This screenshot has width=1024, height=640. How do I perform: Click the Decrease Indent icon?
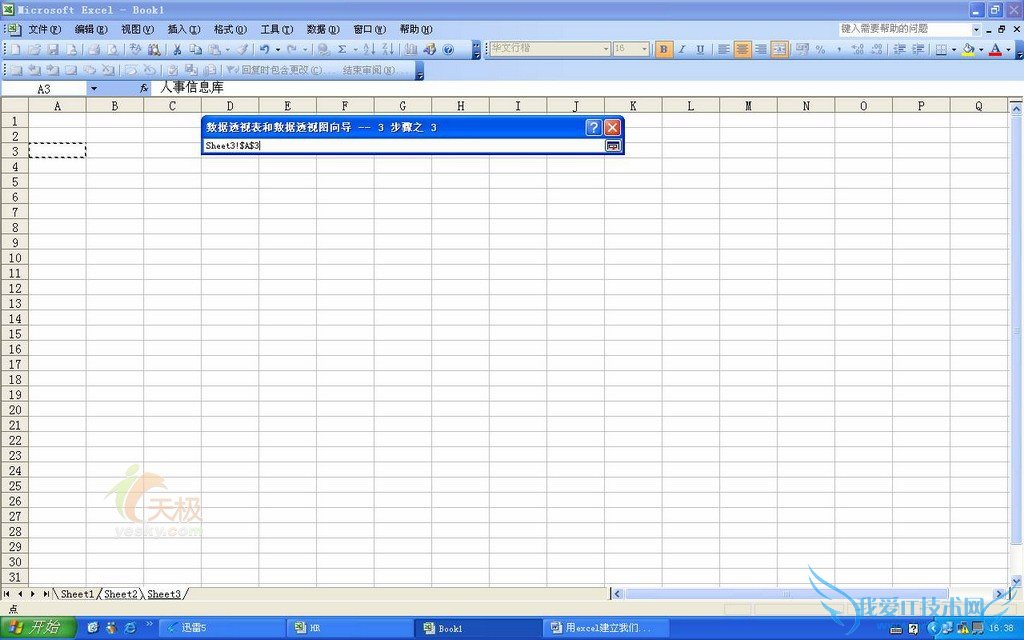(900, 50)
